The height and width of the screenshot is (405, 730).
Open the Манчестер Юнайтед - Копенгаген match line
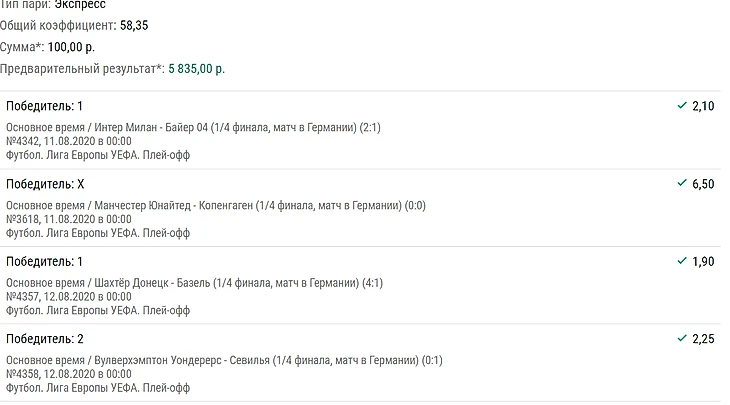[x=204, y=205]
